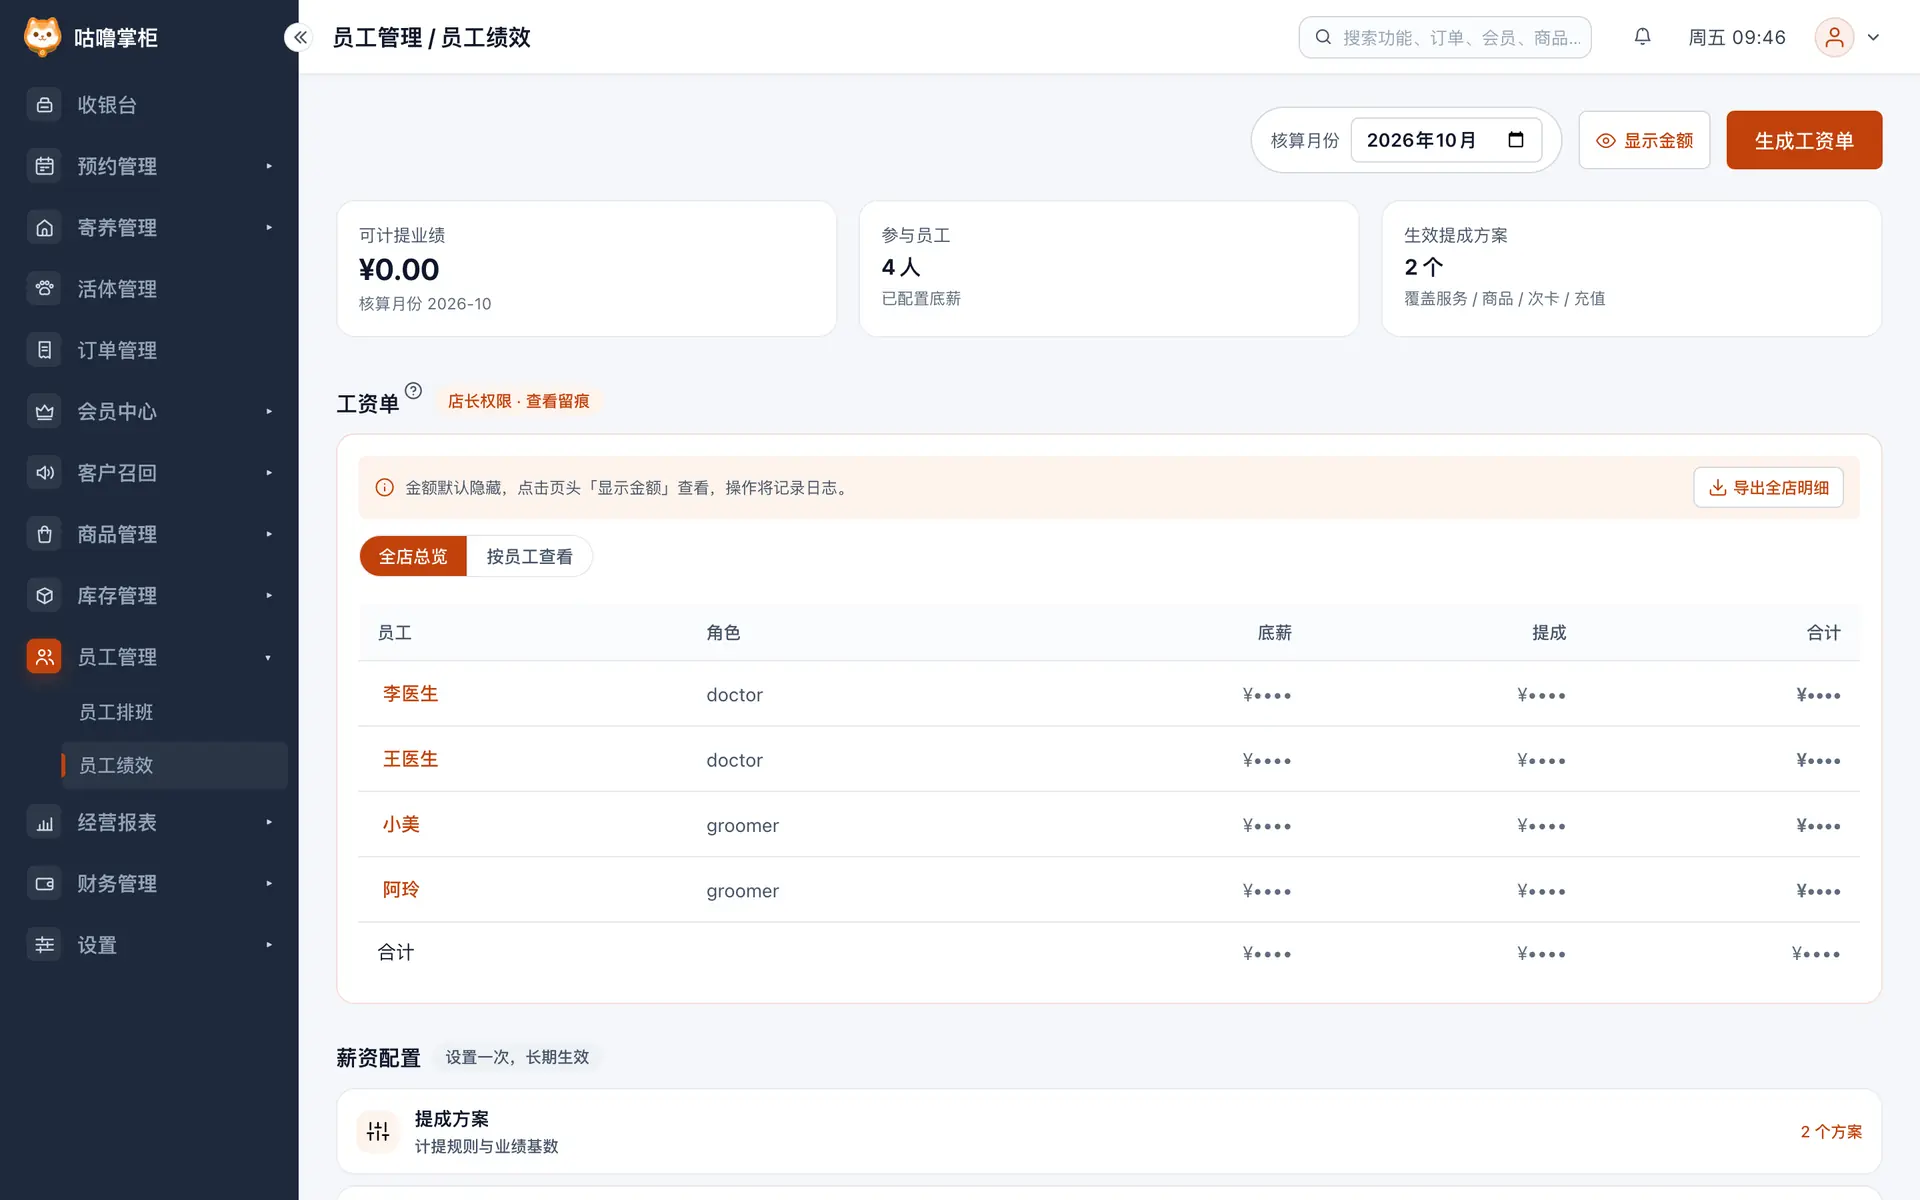This screenshot has width=1920, height=1200.
Task: Click the 活体管理 paw icon
Action: [x=44, y=289]
